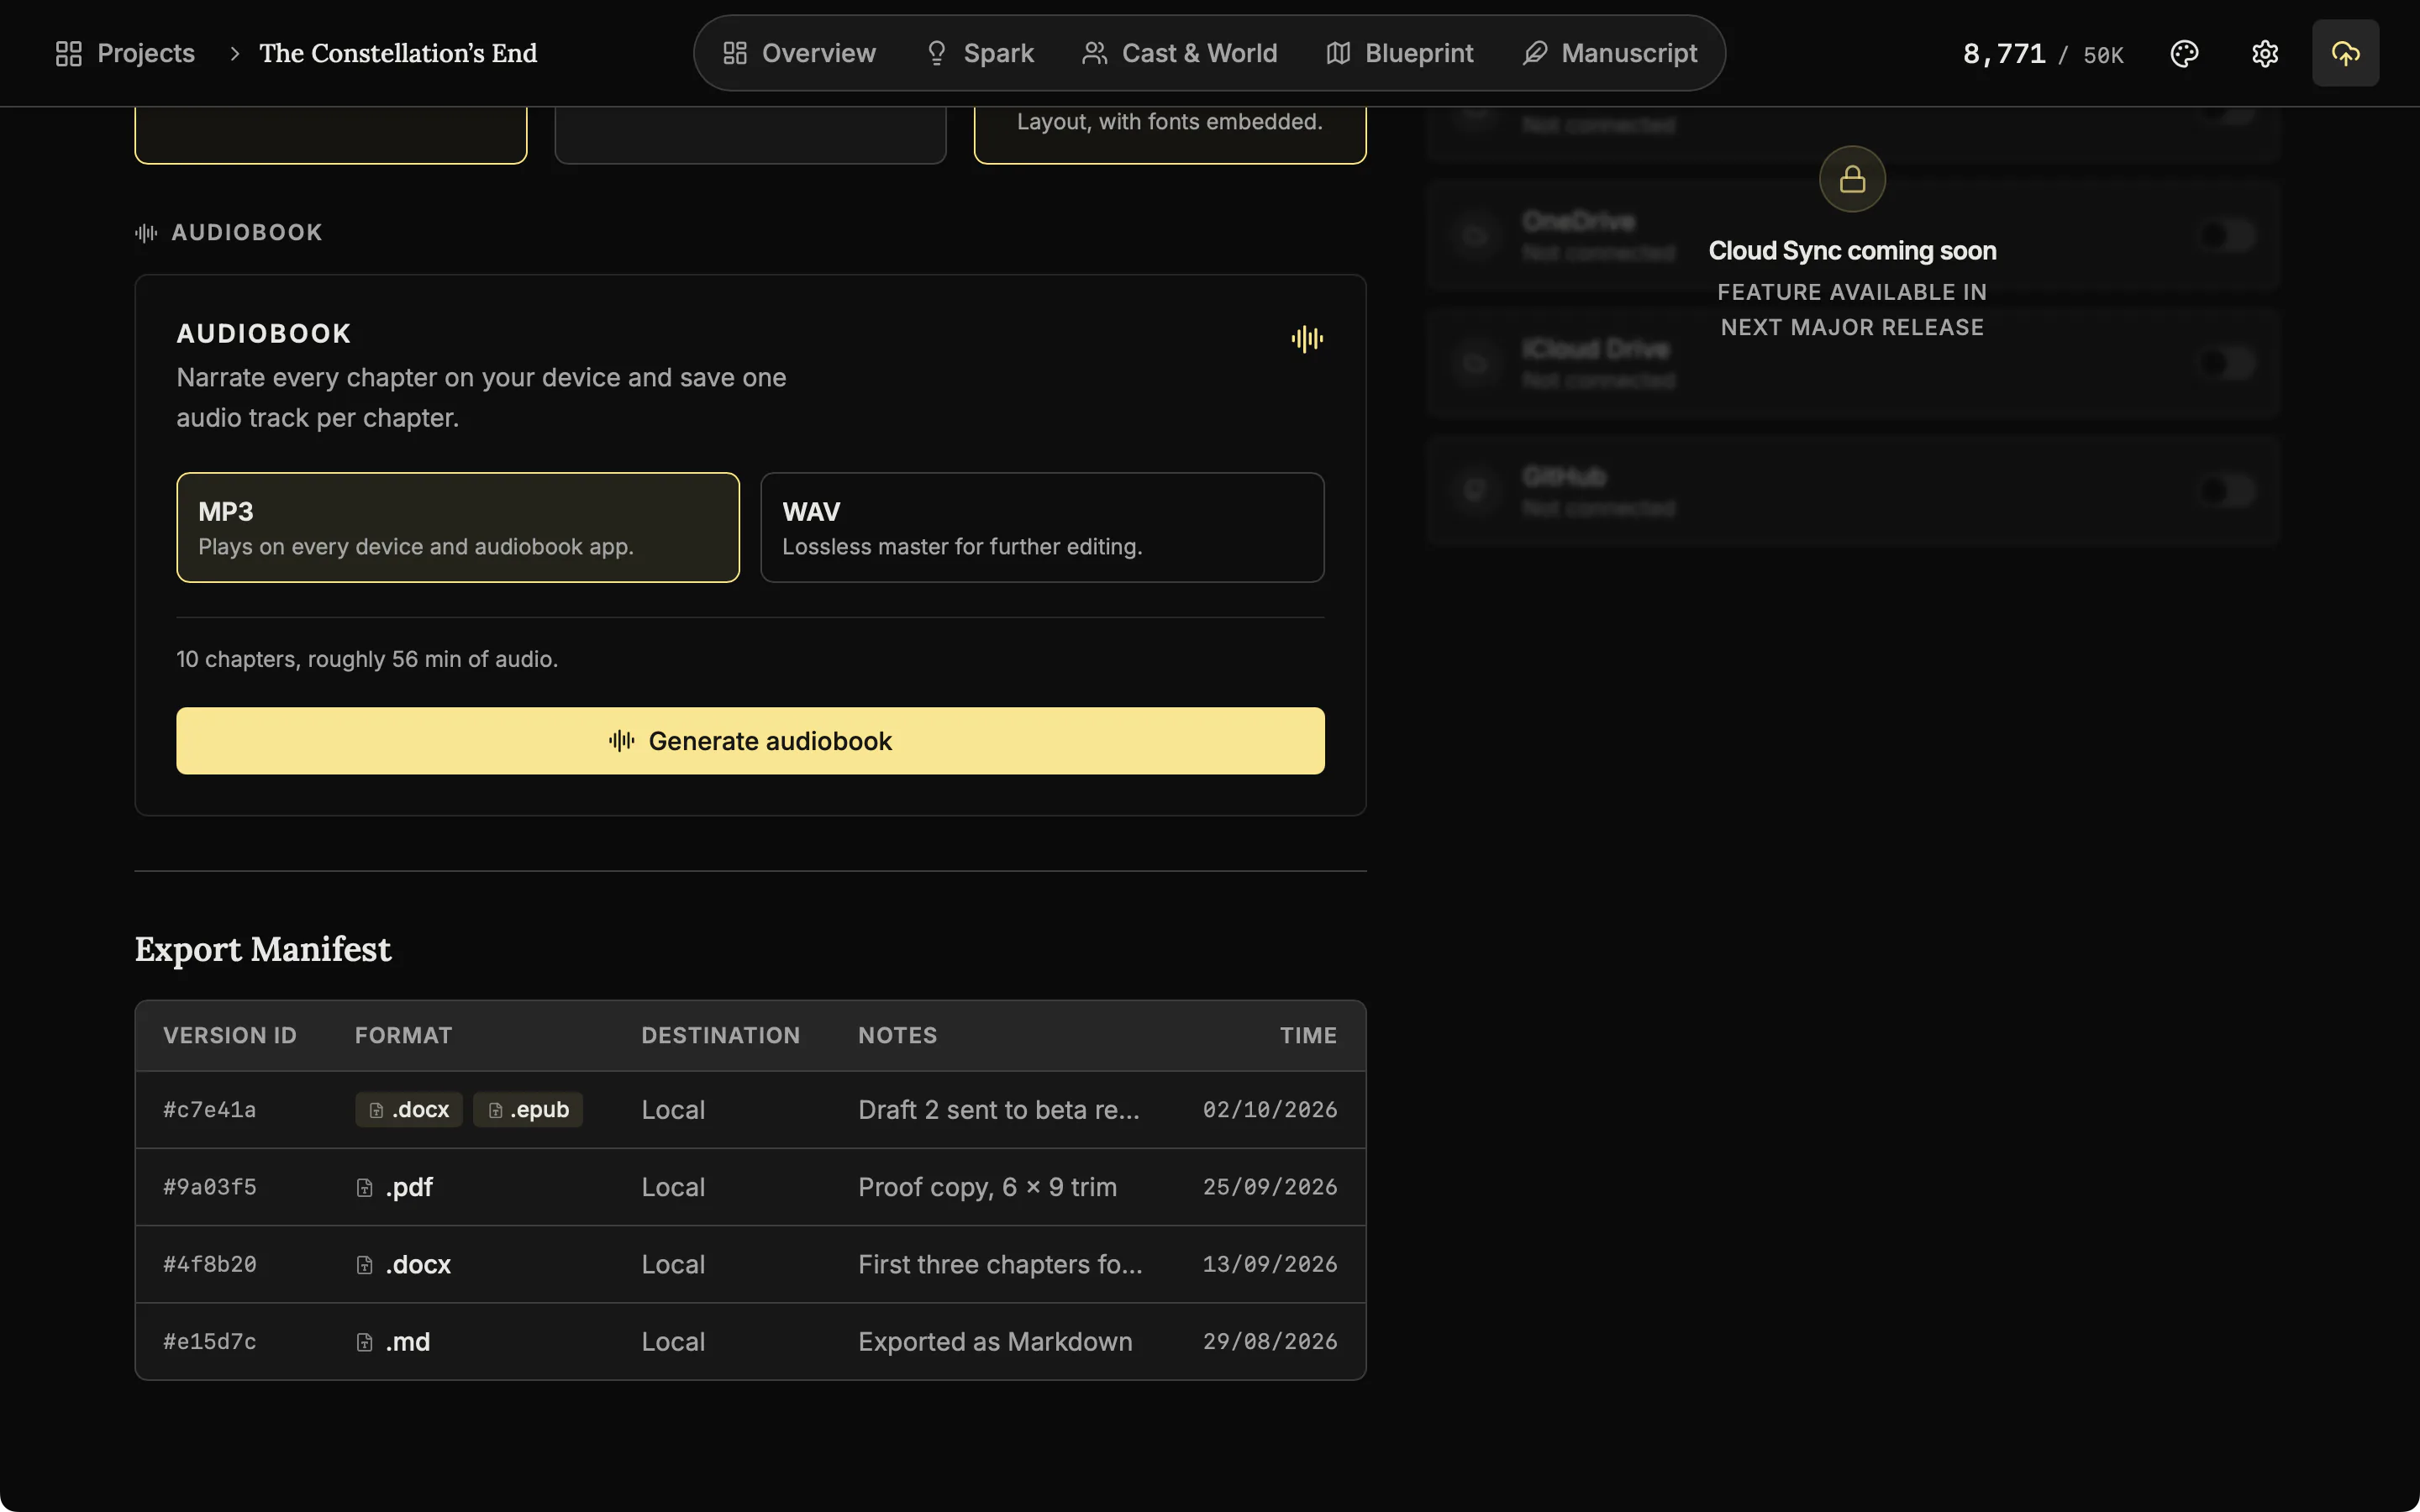Open the Blueprint tab
This screenshot has height=1512, width=2420.
tap(1400, 53)
